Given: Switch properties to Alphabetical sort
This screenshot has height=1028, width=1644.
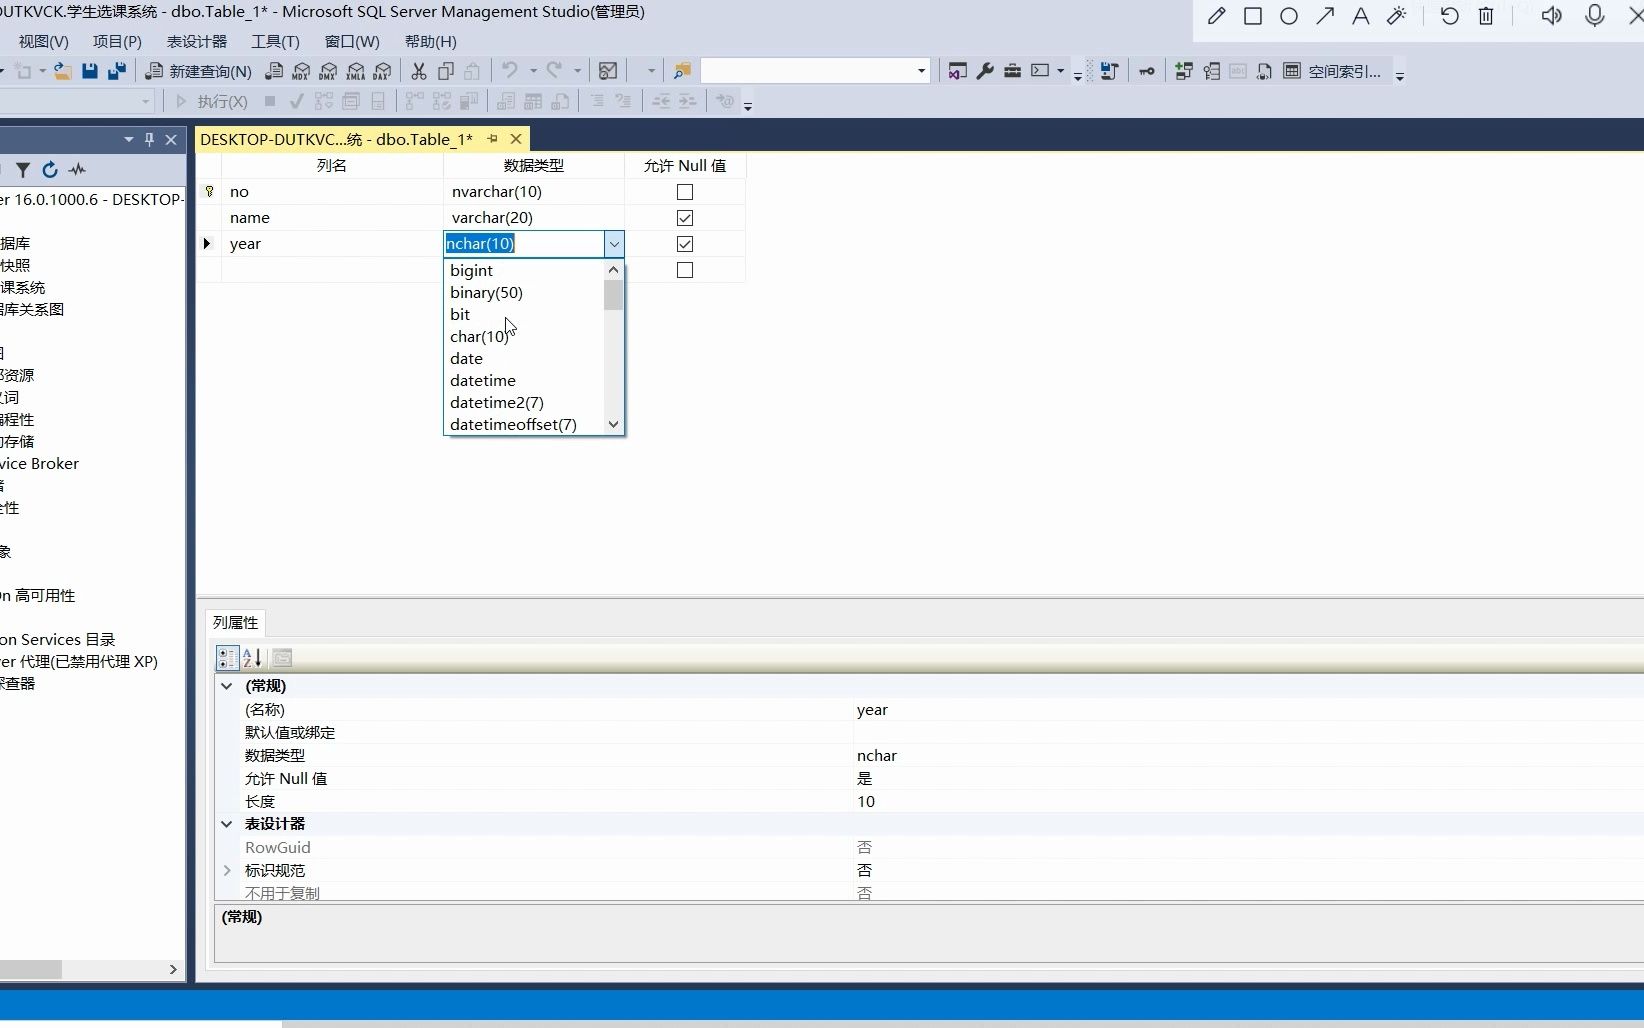Looking at the screenshot, I should [252, 658].
